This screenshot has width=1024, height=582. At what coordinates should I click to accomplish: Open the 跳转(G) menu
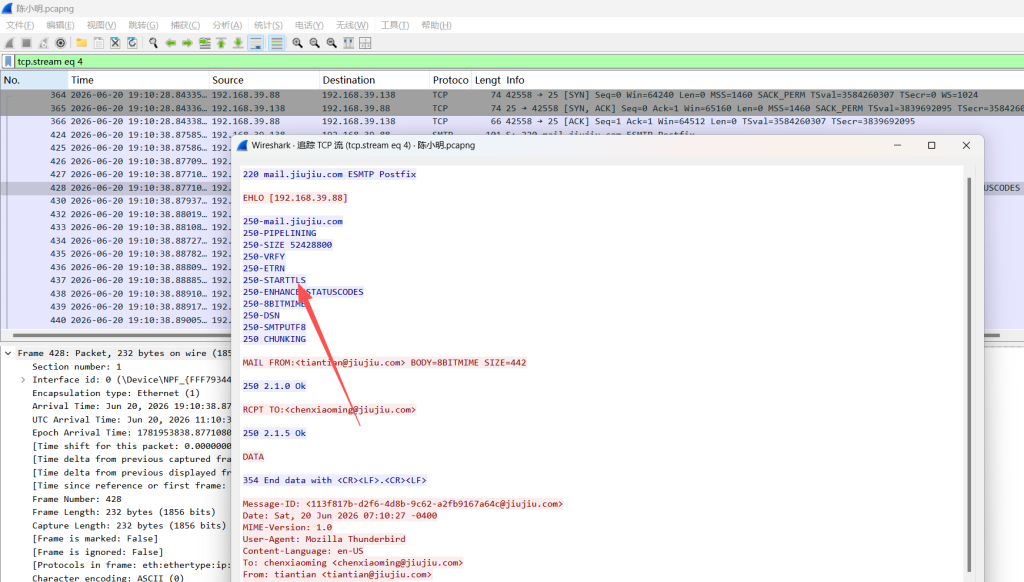coord(143,25)
